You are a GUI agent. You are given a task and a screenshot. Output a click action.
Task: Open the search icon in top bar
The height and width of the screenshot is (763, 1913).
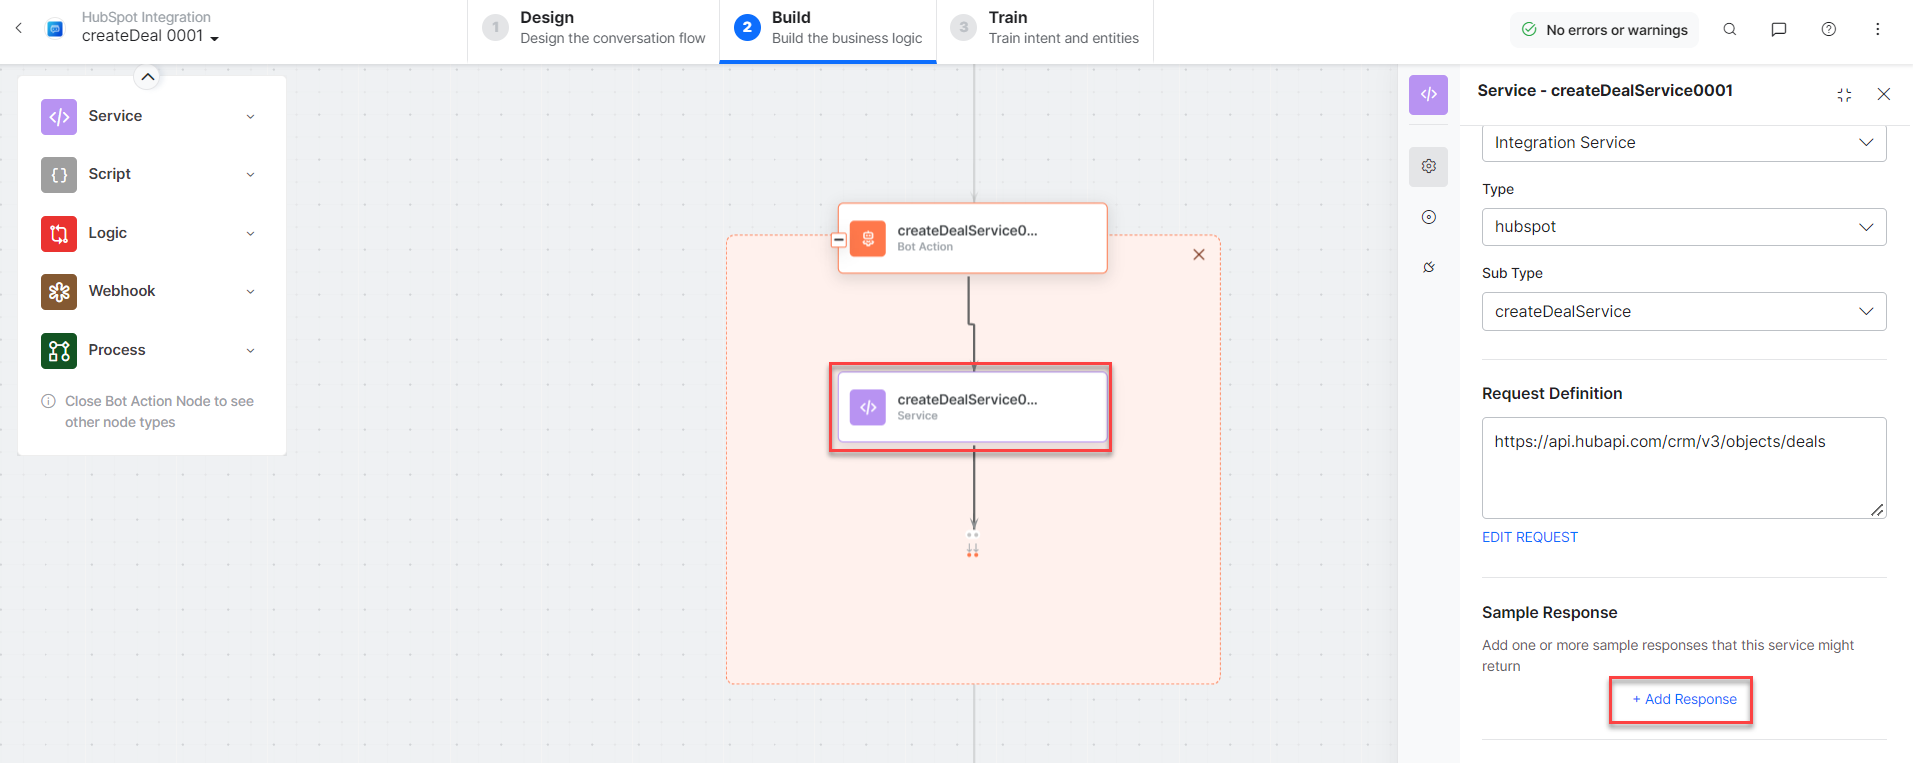click(1729, 30)
